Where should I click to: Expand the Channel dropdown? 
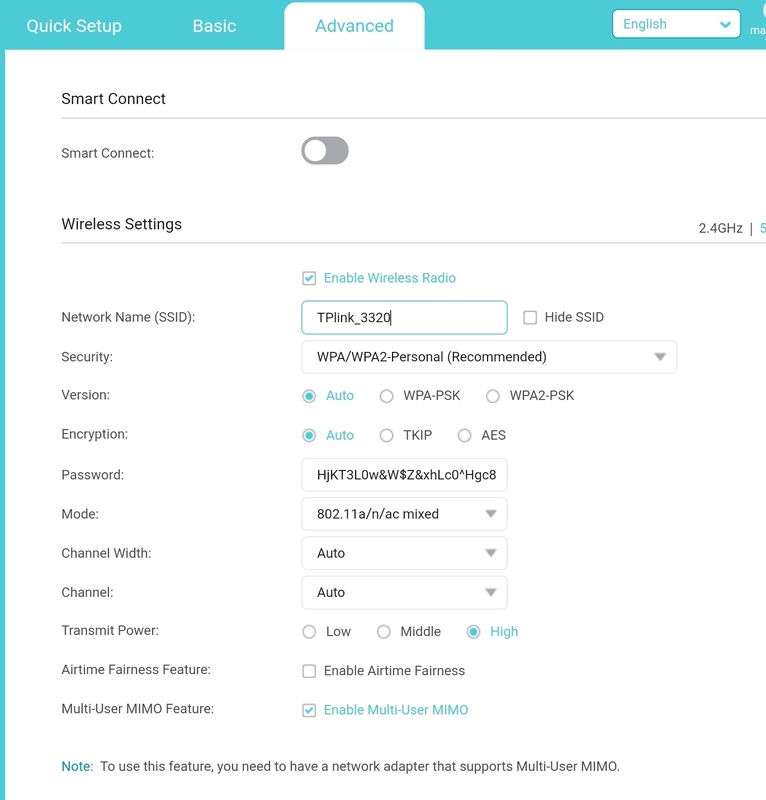(x=404, y=592)
